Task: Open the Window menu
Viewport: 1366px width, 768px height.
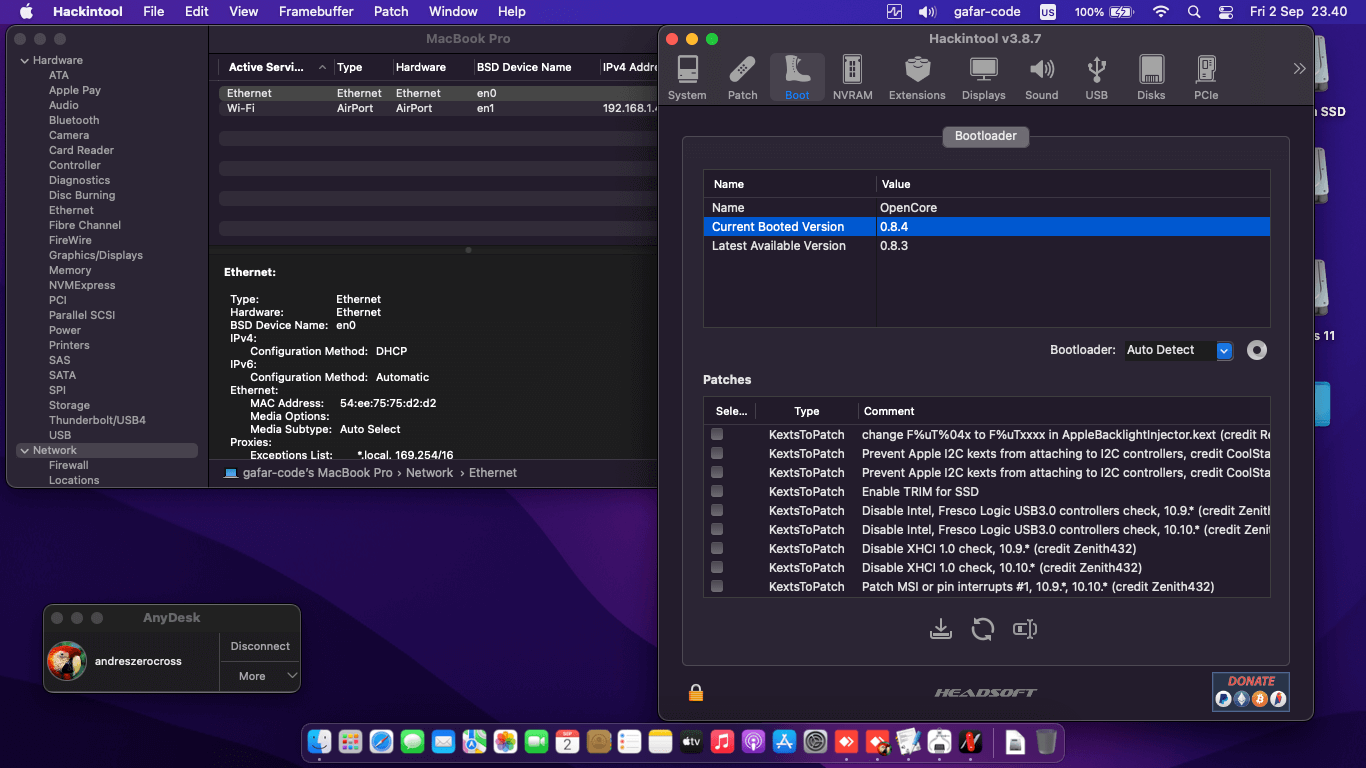Action: click(453, 12)
